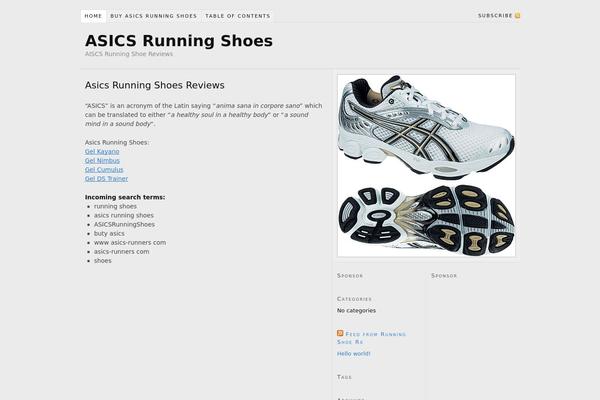Click the Tags sidebar heading
Image resolution: width=600 pixels, height=400 pixels.
click(344, 377)
